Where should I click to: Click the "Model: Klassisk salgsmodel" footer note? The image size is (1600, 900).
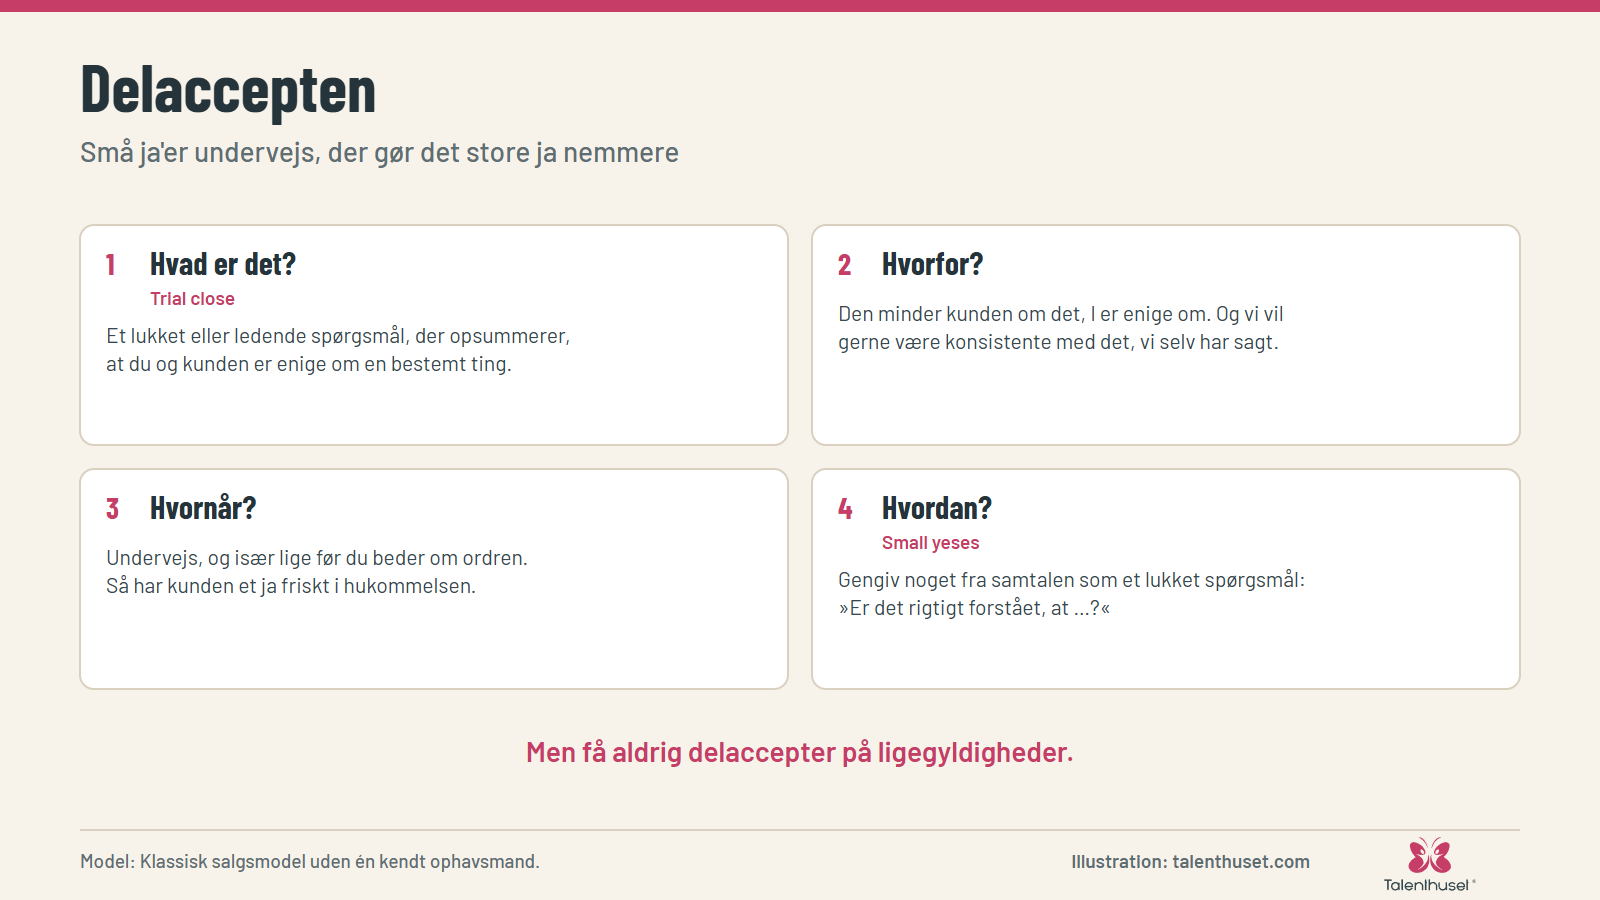pyautogui.click(x=310, y=861)
